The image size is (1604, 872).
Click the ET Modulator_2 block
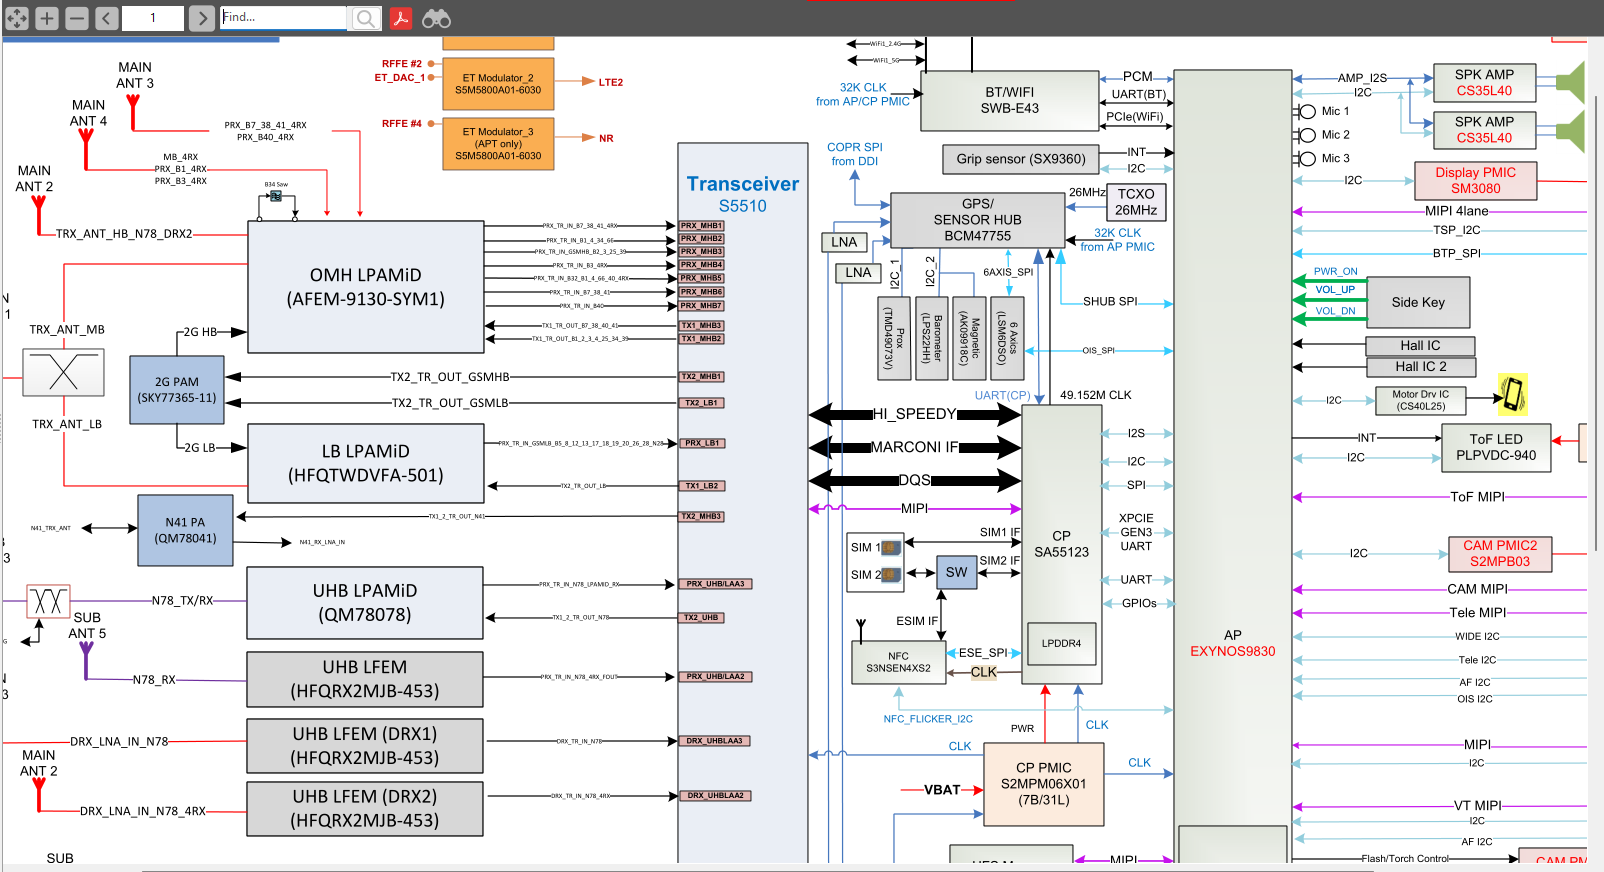click(498, 84)
